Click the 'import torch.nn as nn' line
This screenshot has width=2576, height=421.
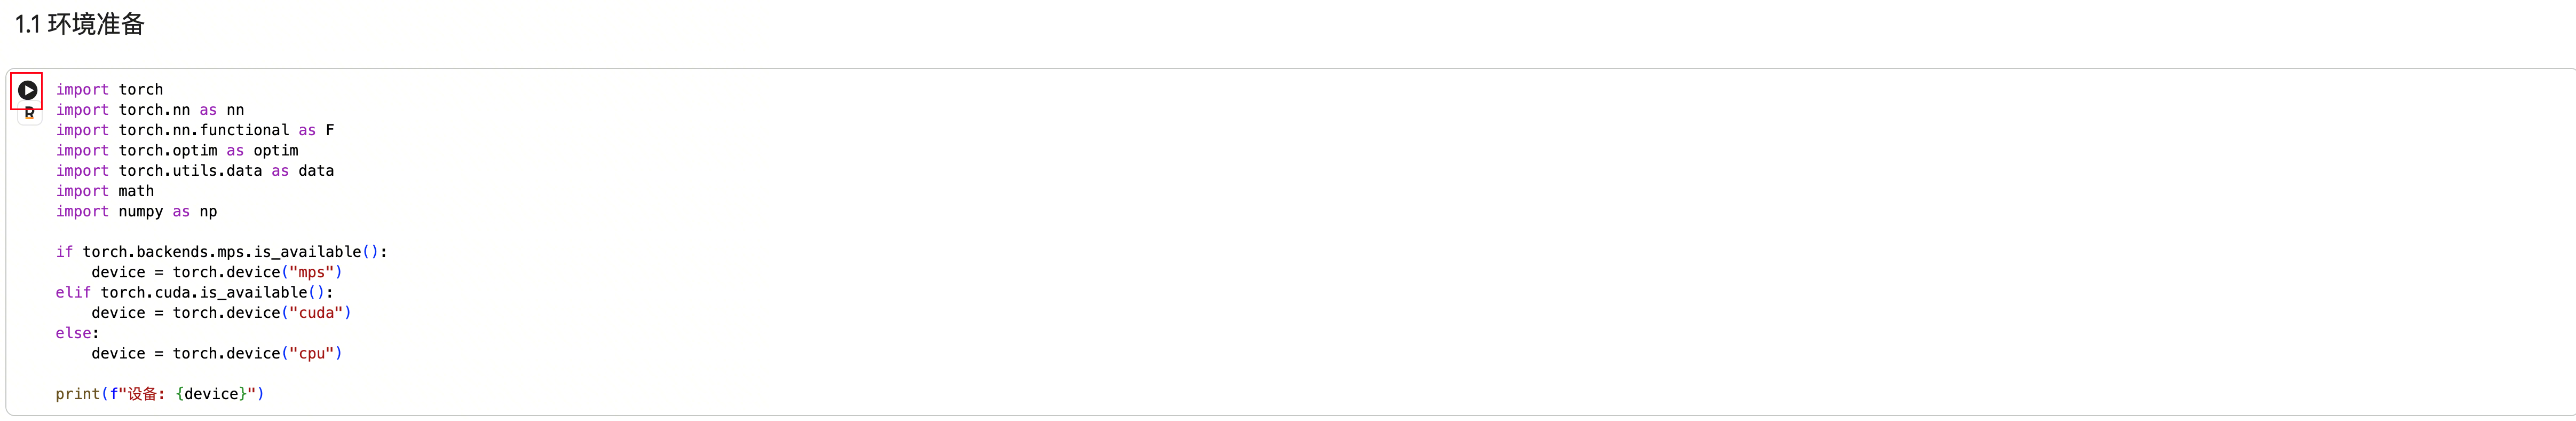pos(150,110)
